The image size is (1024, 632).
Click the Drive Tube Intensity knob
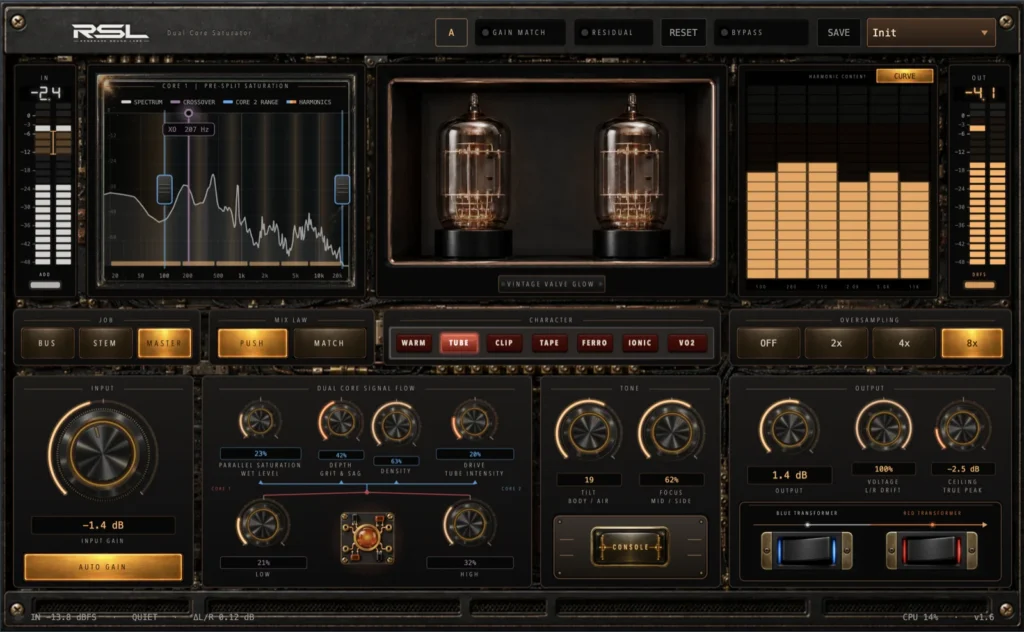point(474,422)
